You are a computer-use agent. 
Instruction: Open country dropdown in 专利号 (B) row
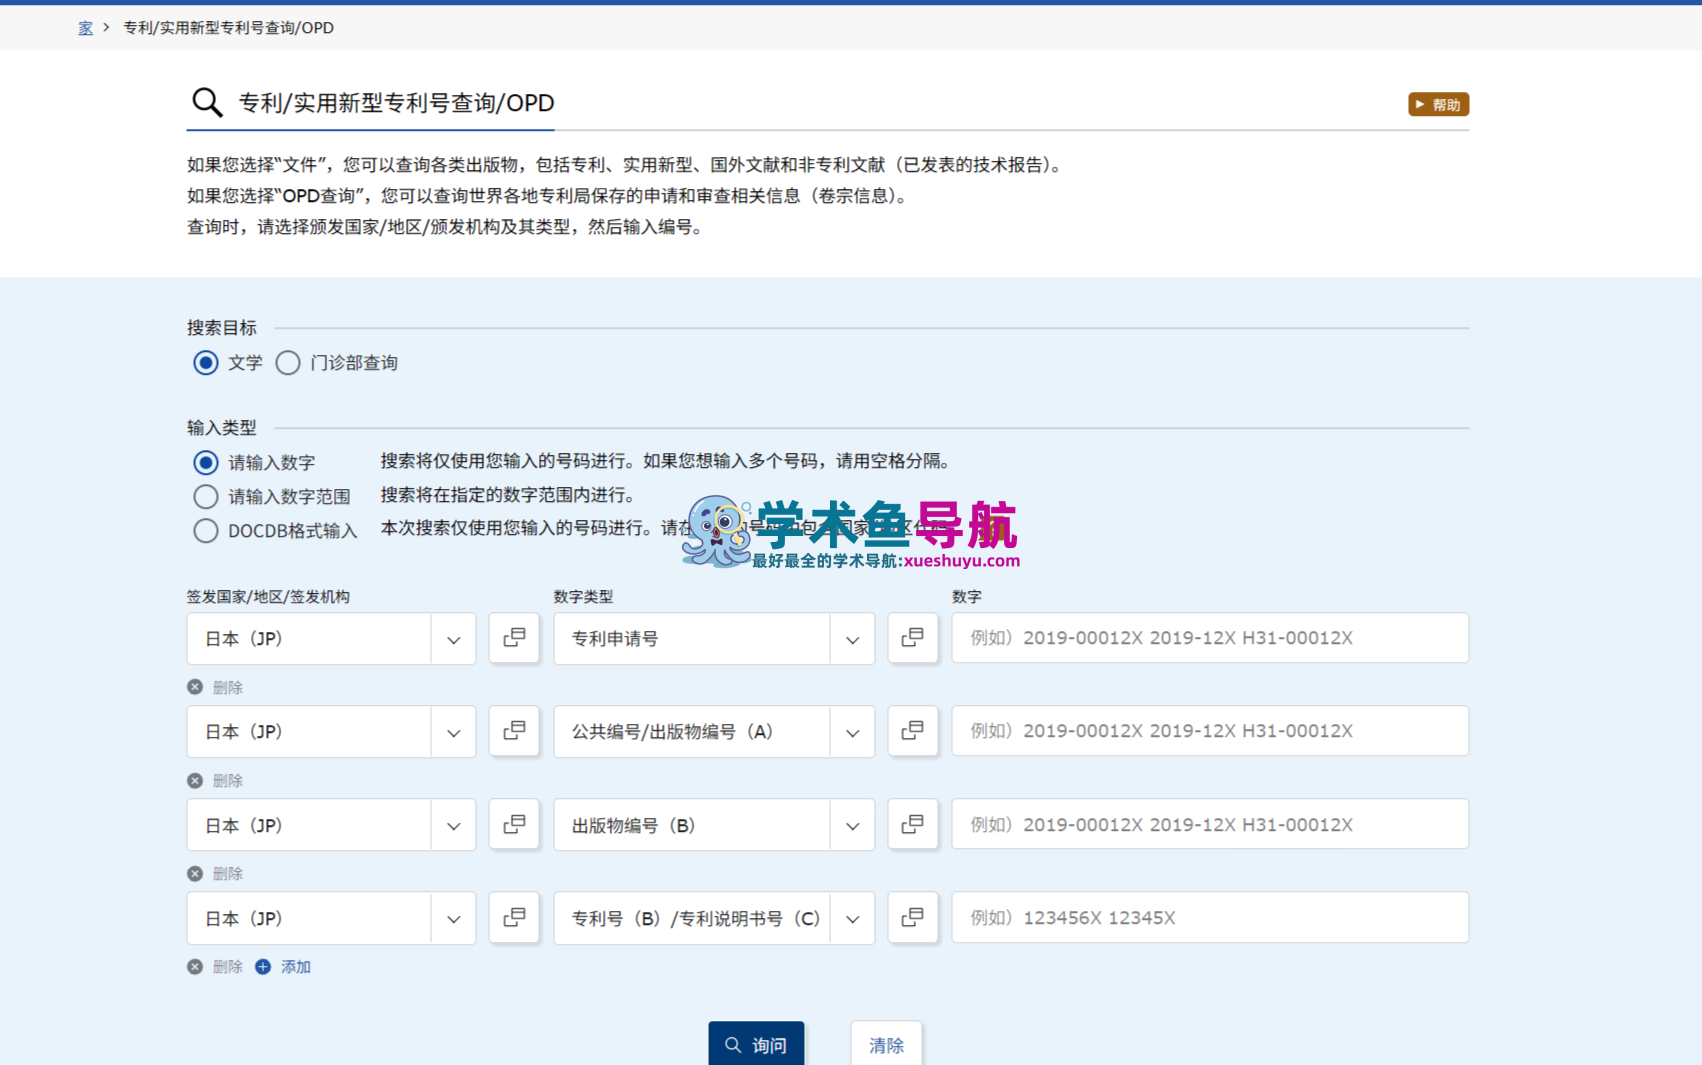331,918
